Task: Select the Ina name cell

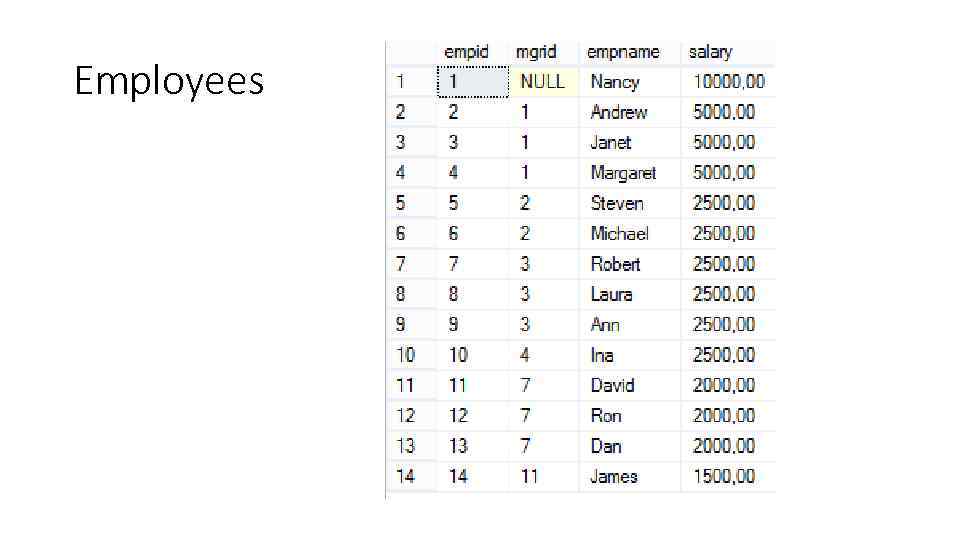Action: pyautogui.click(x=602, y=355)
